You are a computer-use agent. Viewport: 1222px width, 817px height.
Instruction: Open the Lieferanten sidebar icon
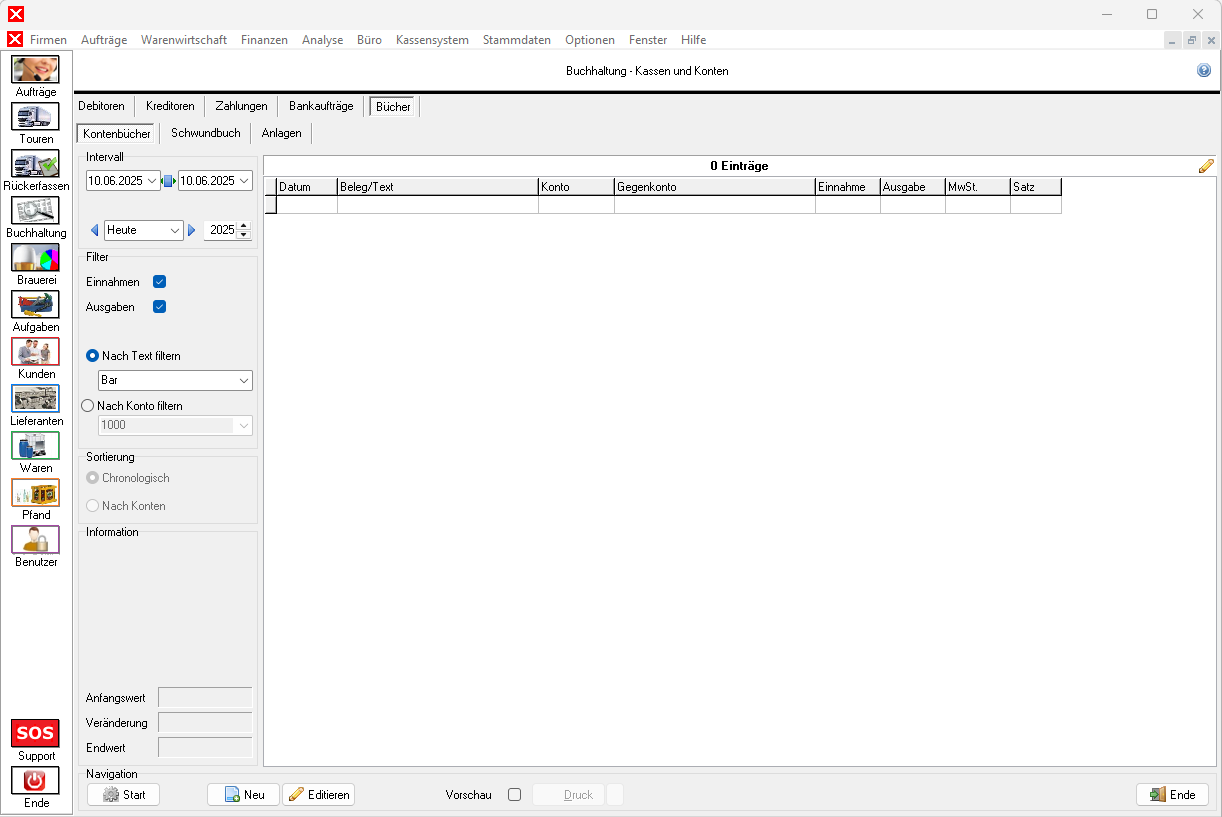35,399
